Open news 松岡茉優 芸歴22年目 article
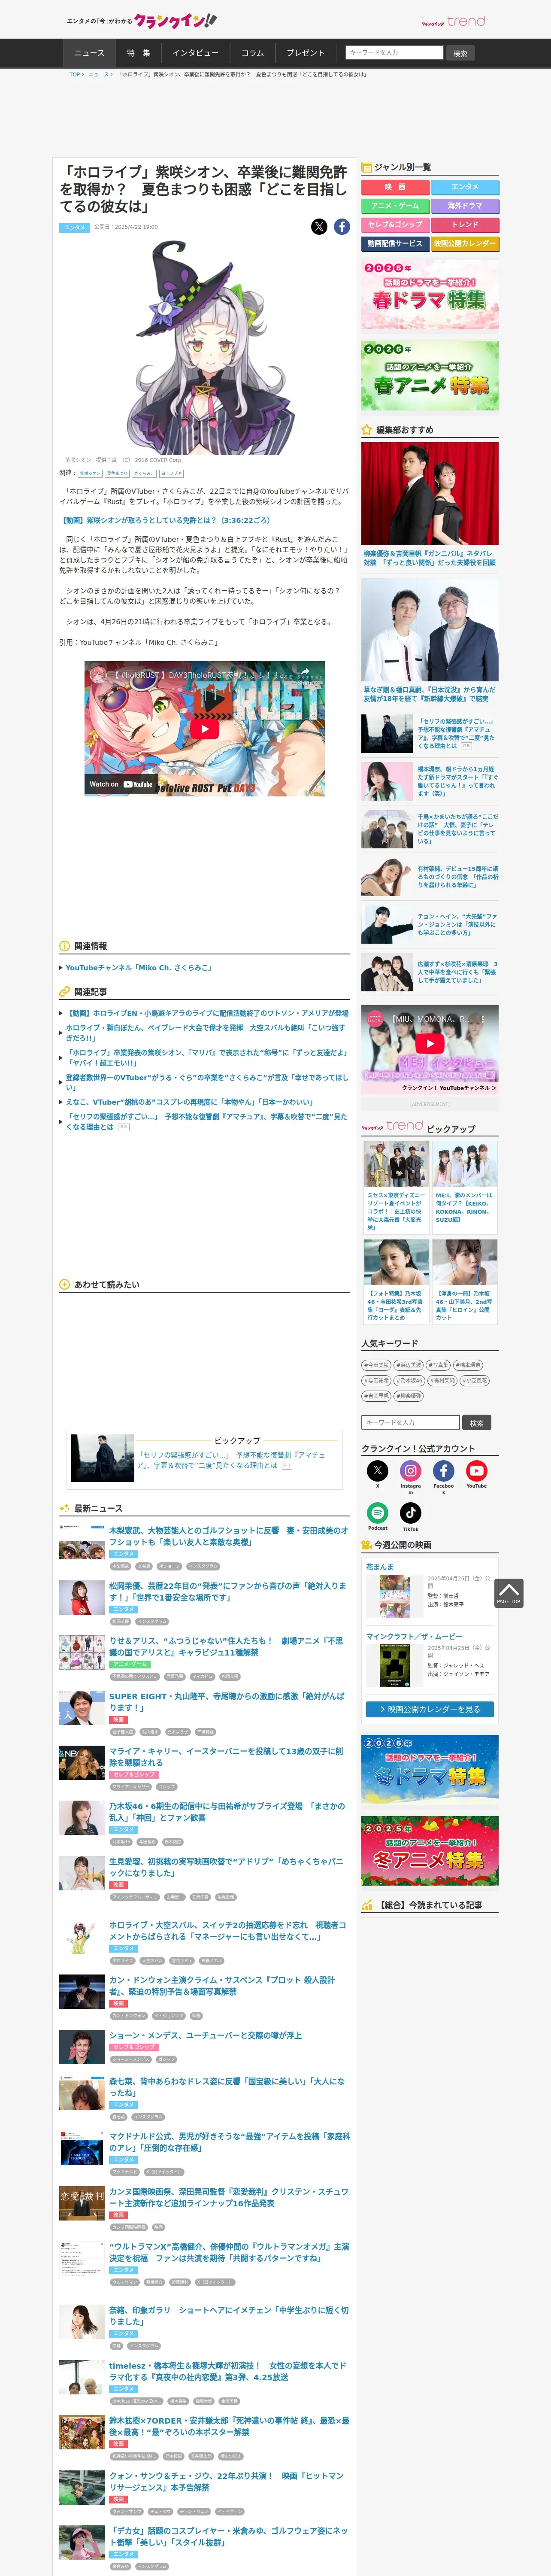This screenshot has height=2576, width=551. click(227, 1591)
